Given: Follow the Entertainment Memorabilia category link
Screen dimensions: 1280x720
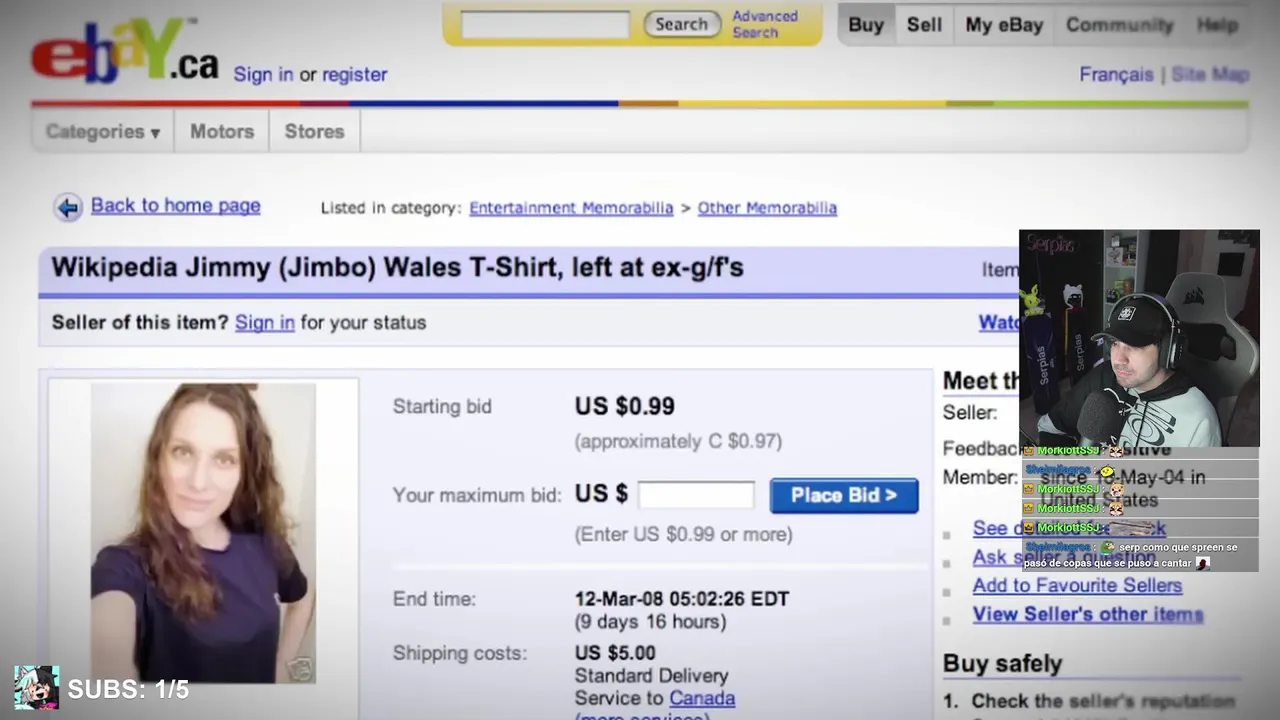Looking at the screenshot, I should click(x=571, y=208).
